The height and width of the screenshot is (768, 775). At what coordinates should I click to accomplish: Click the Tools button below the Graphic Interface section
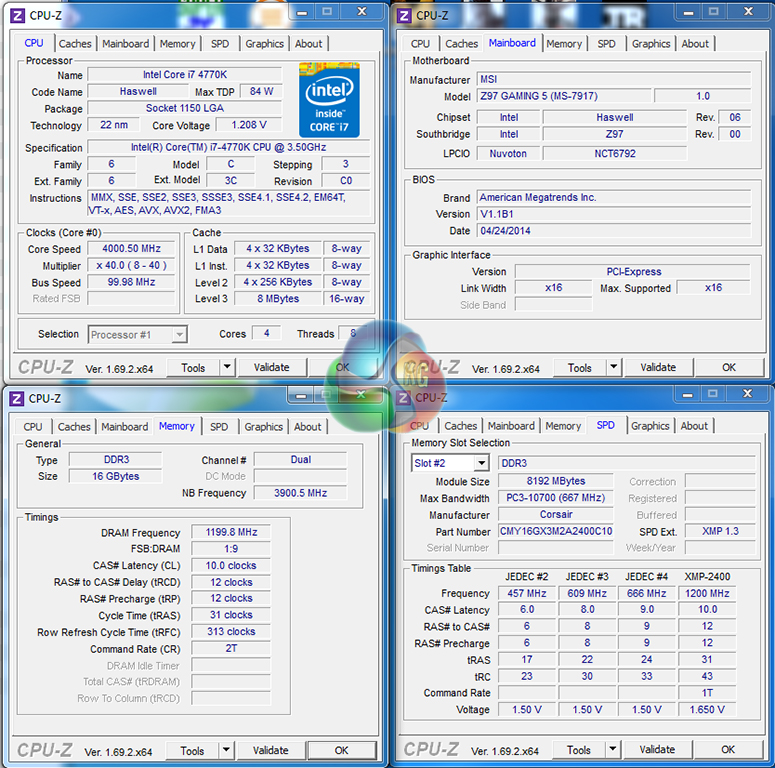point(580,368)
